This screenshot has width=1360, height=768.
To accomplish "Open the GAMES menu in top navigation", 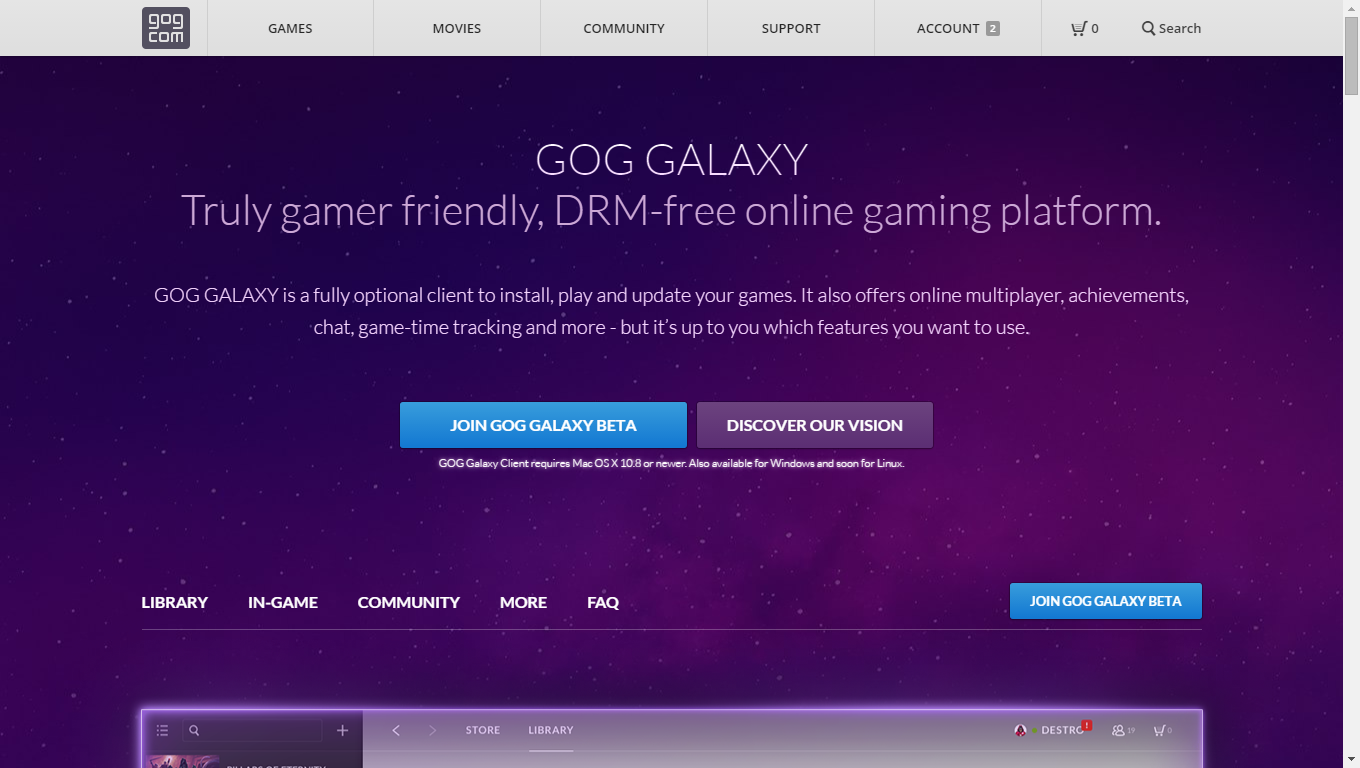I will (290, 28).
